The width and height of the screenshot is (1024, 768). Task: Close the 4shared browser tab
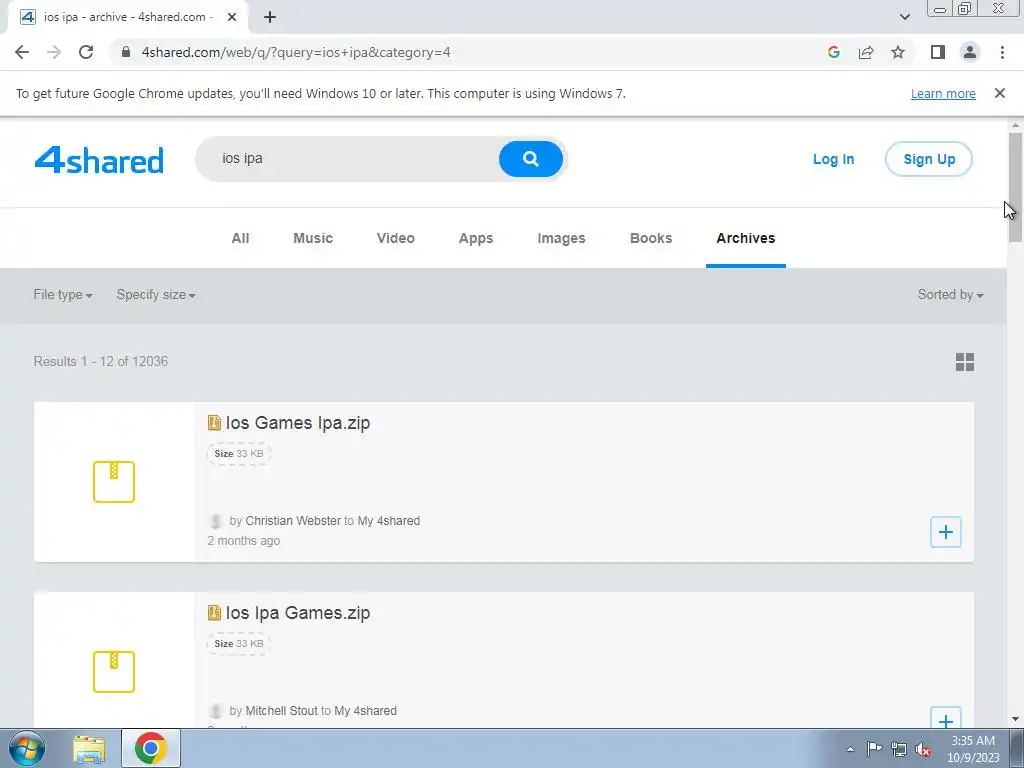click(x=232, y=17)
